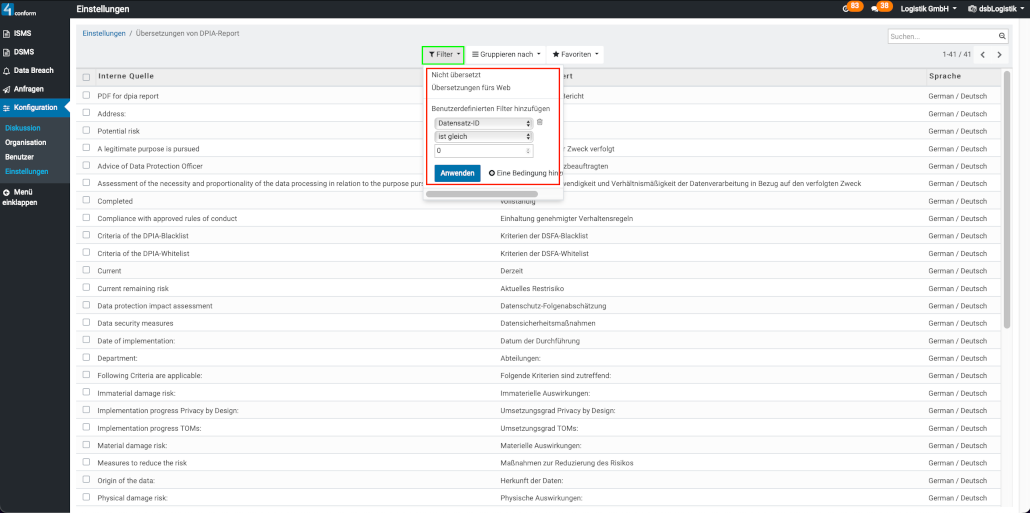The width and height of the screenshot is (1030, 513).
Task: Select the 'Current remaining risk' row checkbox
Action: 87,288
